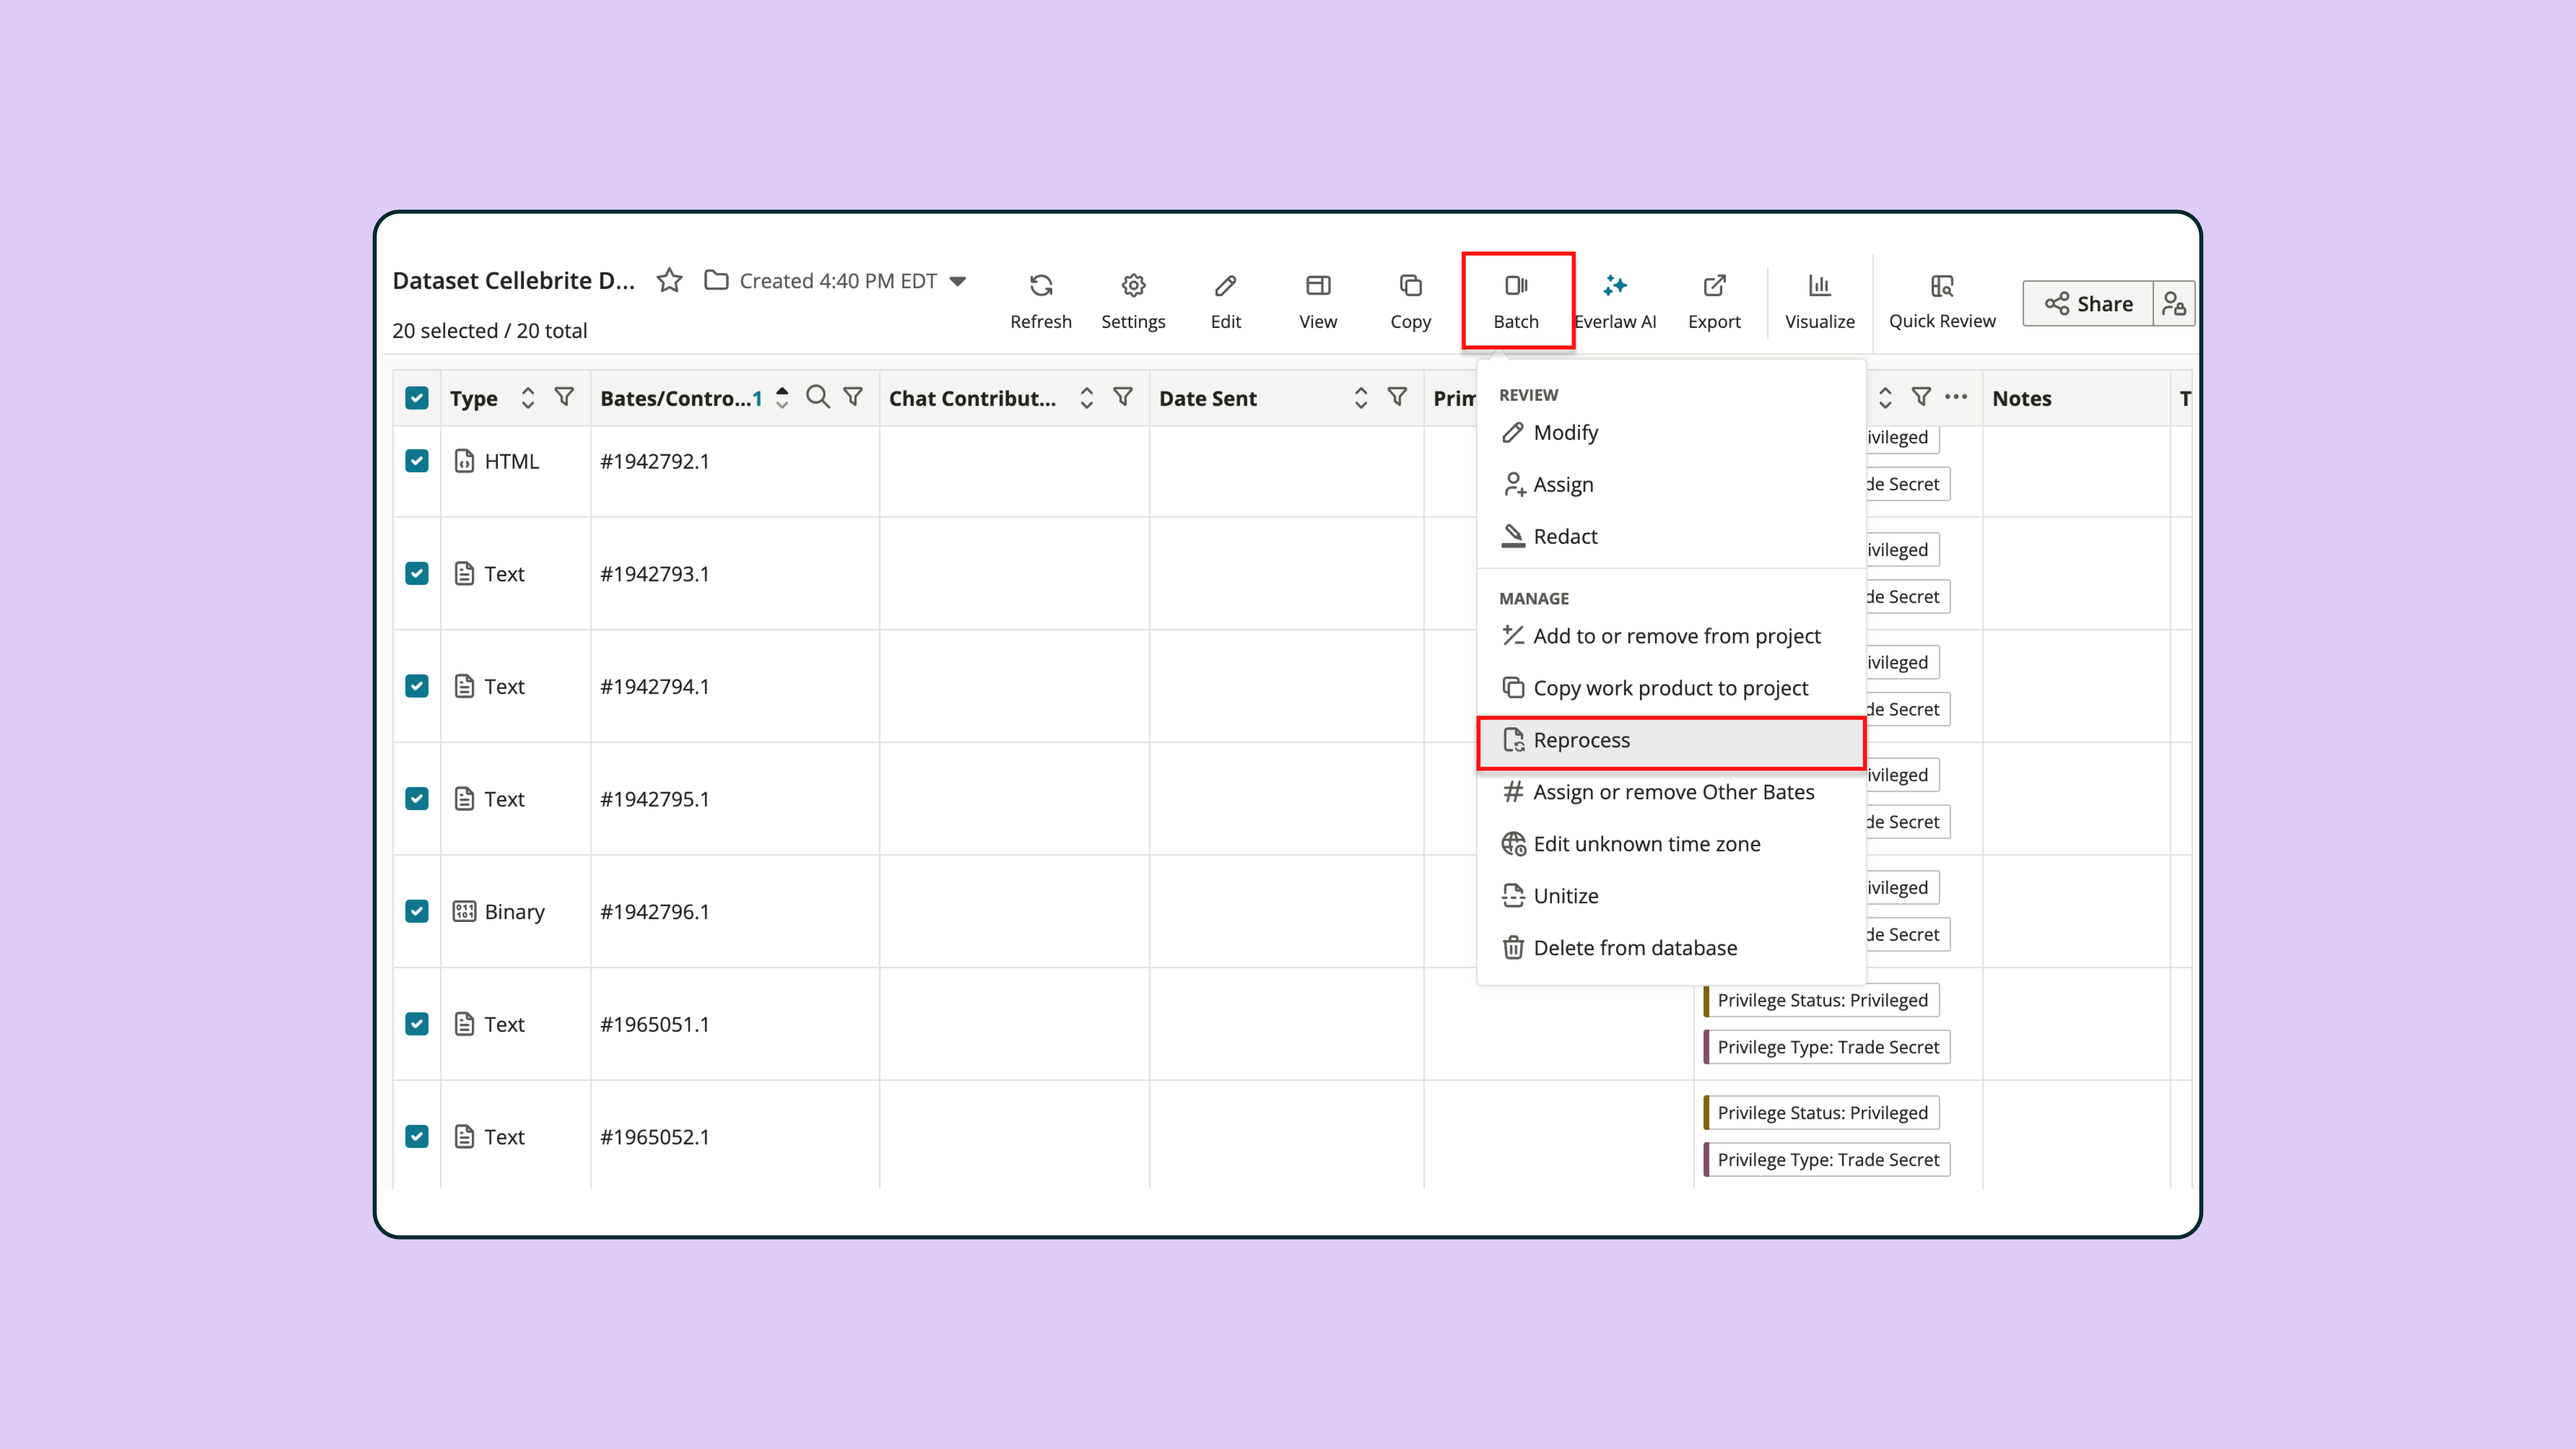Uncheck the row for #1942792.1
2576x1449 pixels.
[x=417, y=461]
